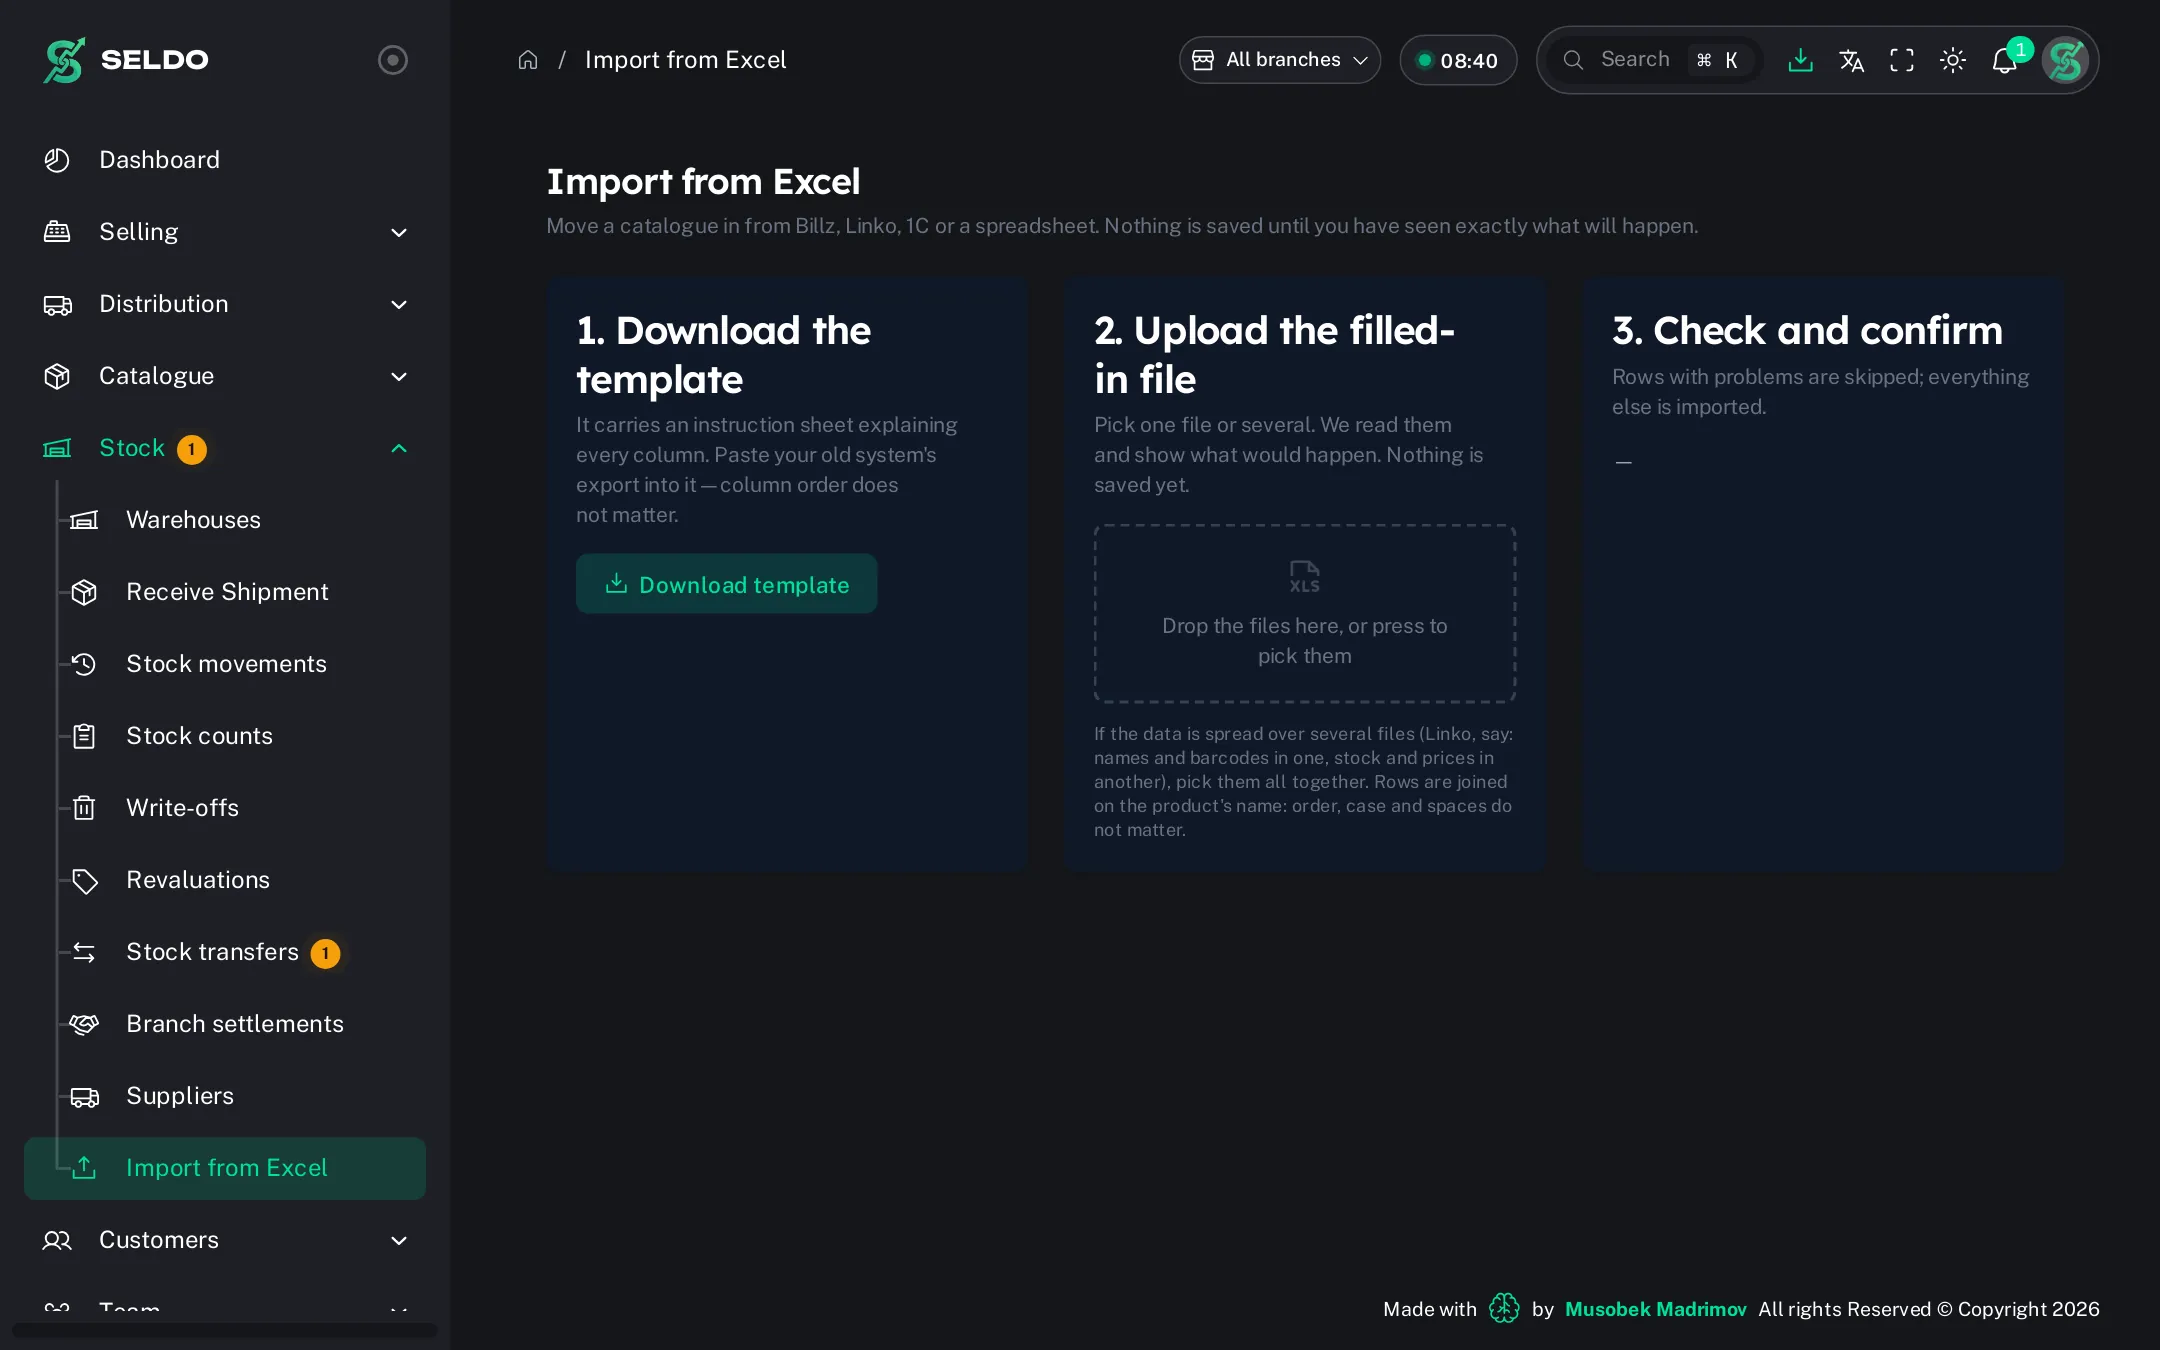Toggle the sidebar pin circle button
Viewport: 2160px width, 1350px height.
(x=393, y=60)
